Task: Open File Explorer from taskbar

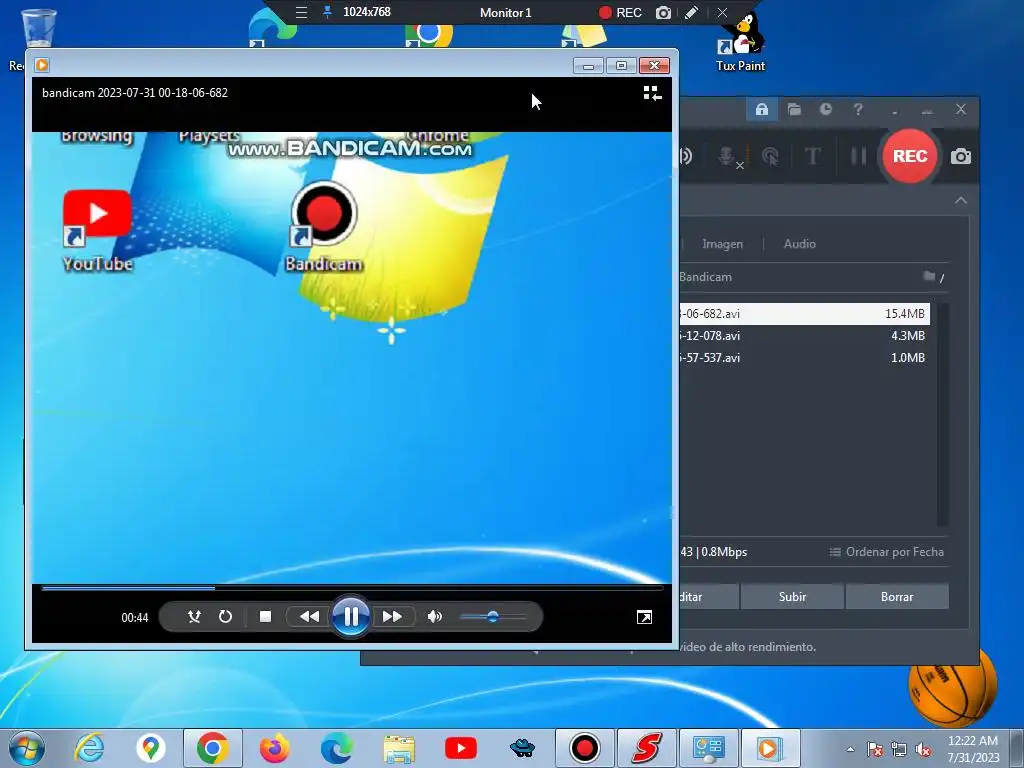Action: point(398,748)
